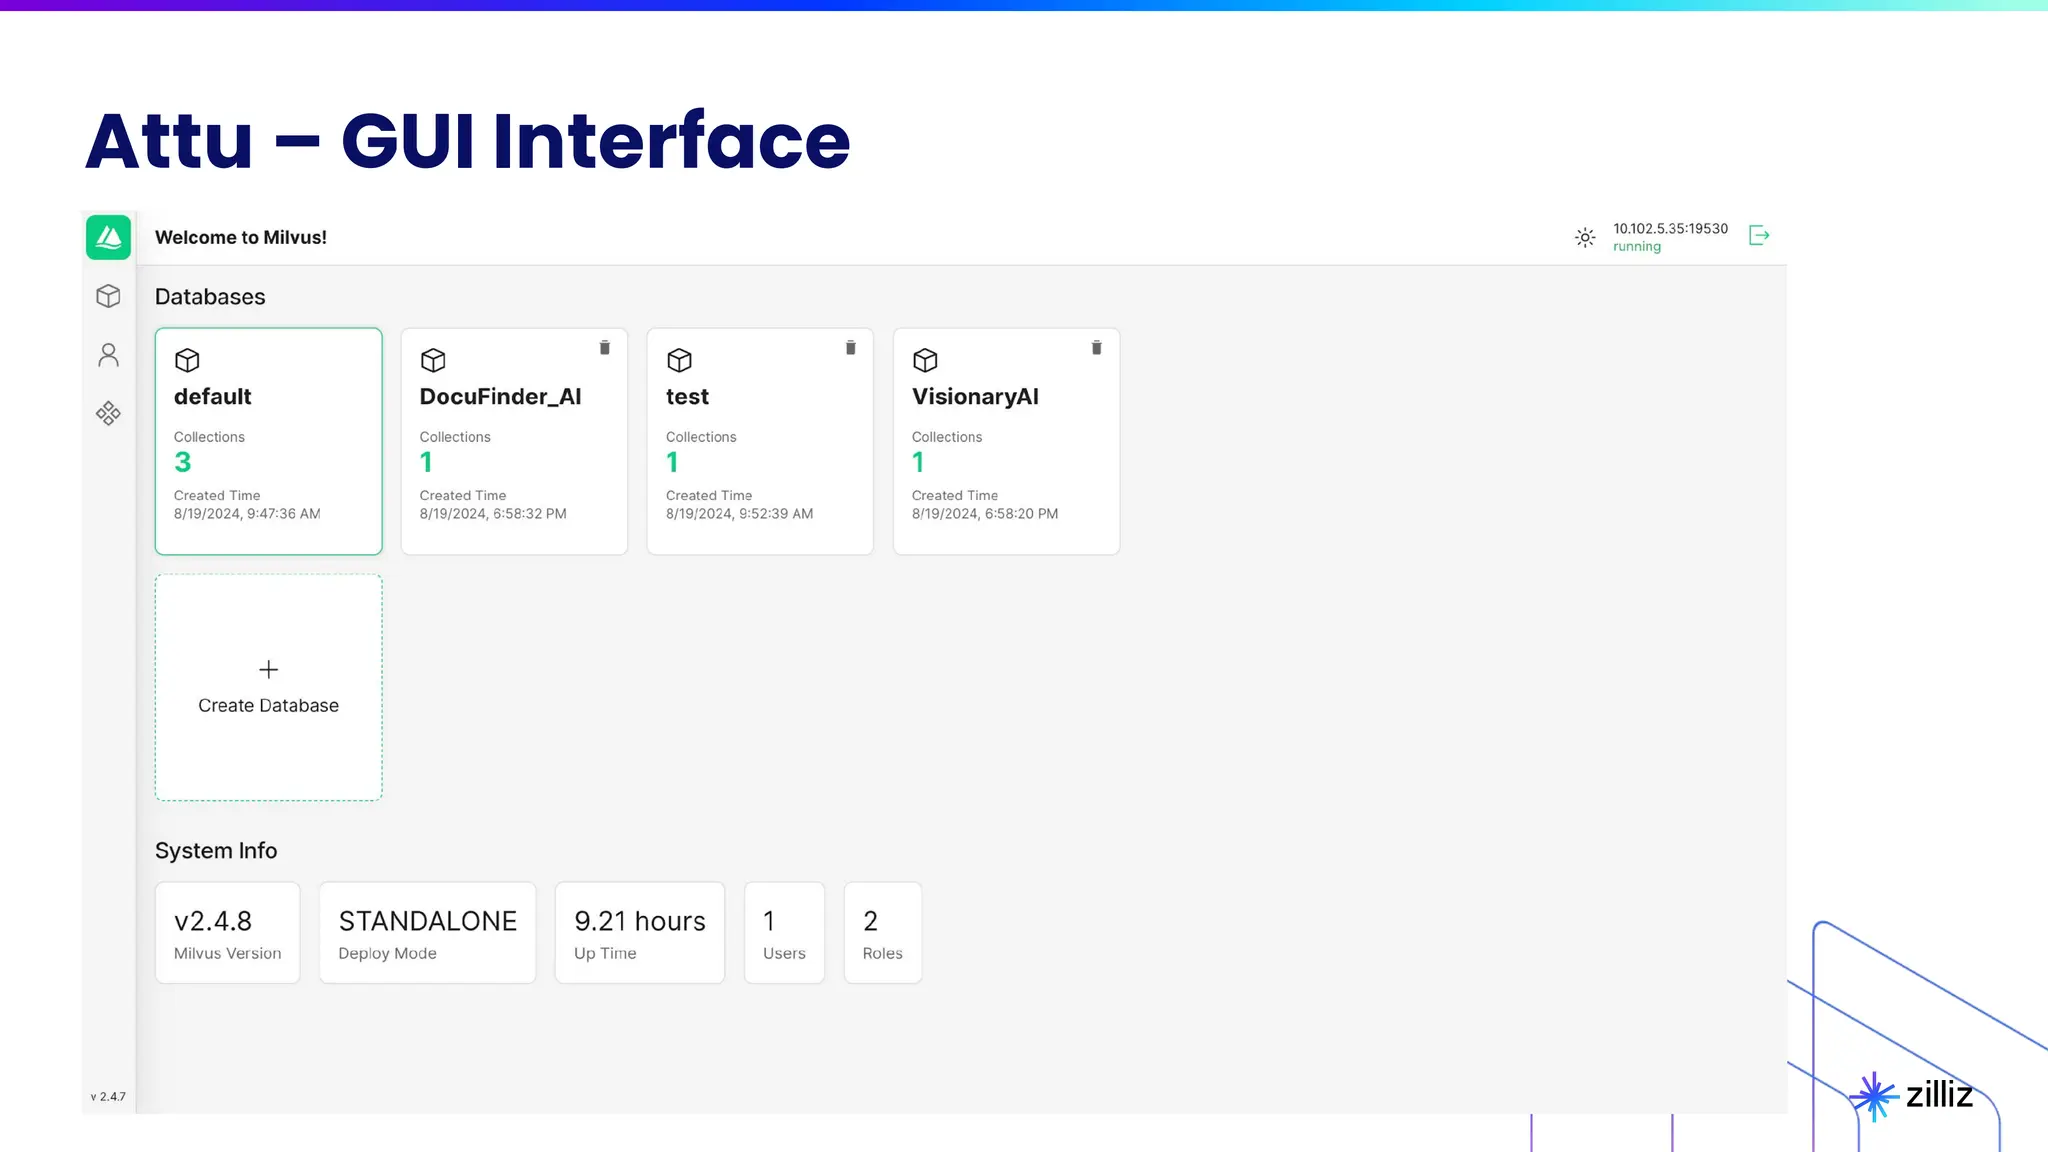Screen dimensions: 2048x1152
Task: Click the collections count 3 on default
Action: [x=182, y=462]
